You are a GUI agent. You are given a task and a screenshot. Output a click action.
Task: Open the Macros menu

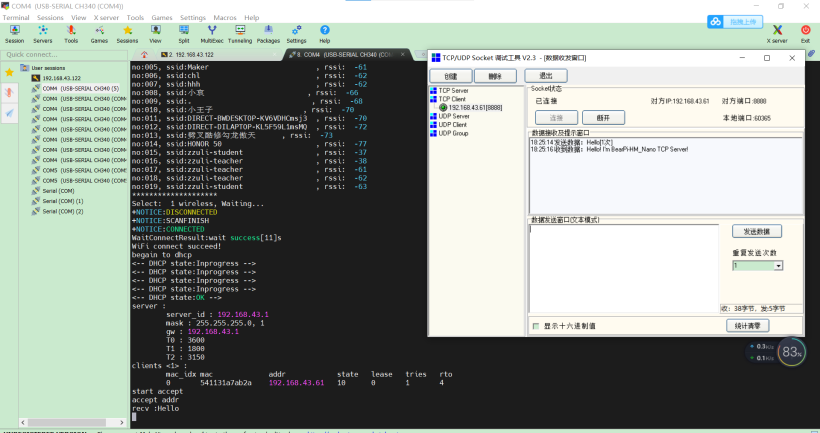224,17
